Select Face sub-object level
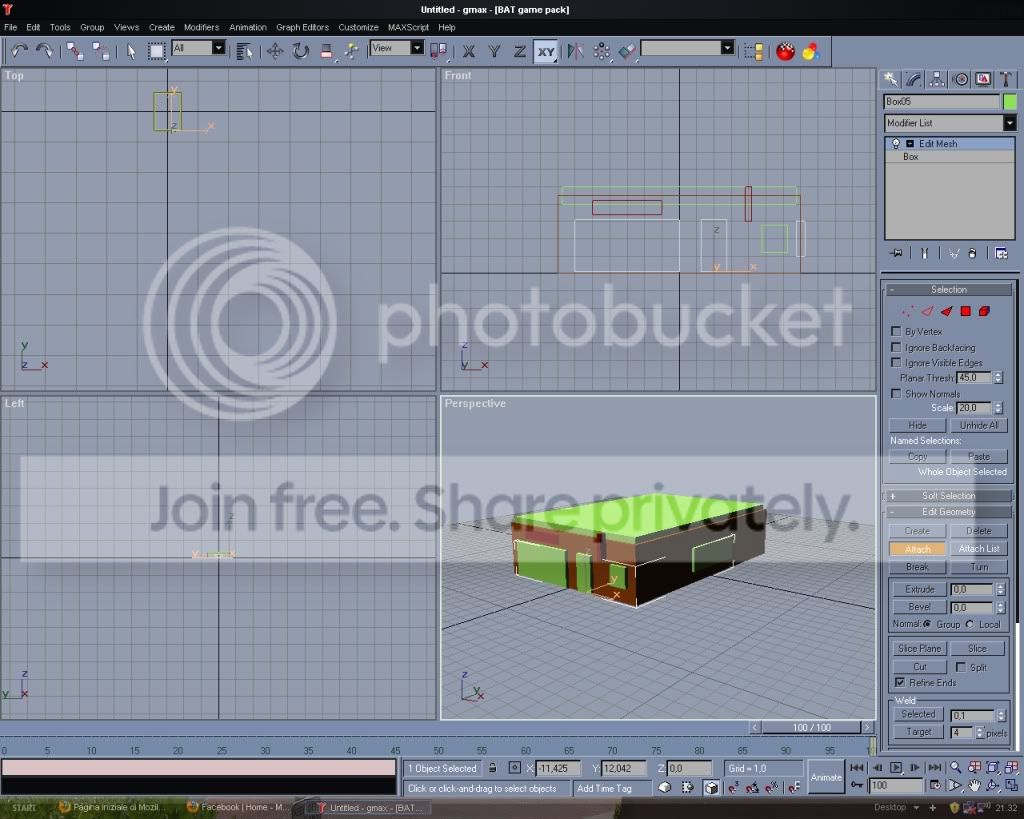Screen dimensions: 1024x819 (x=947, y=311)
